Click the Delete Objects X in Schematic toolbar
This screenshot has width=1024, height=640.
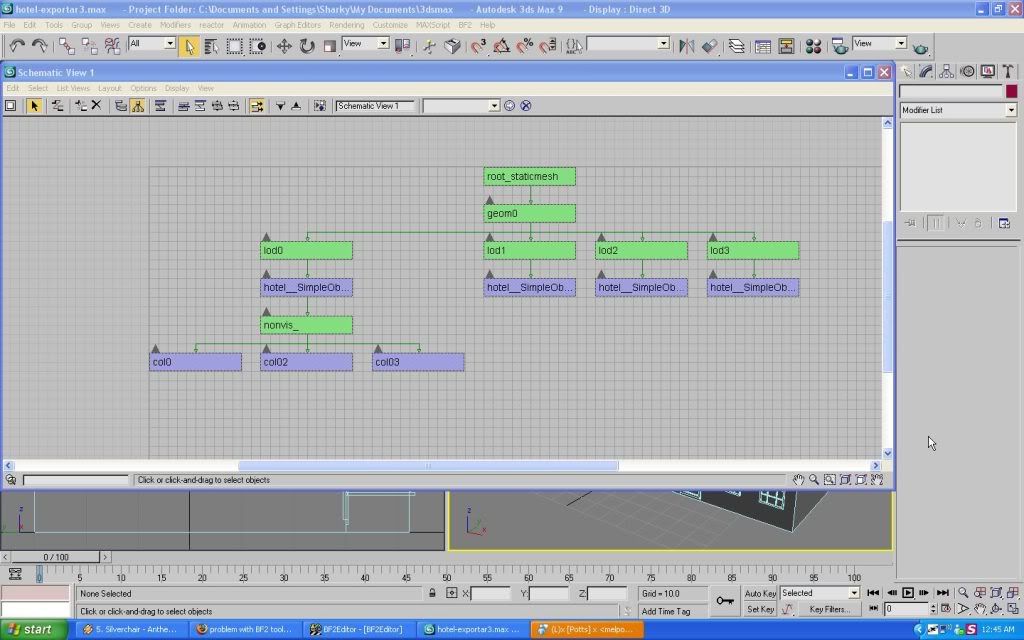click(96, 106)
